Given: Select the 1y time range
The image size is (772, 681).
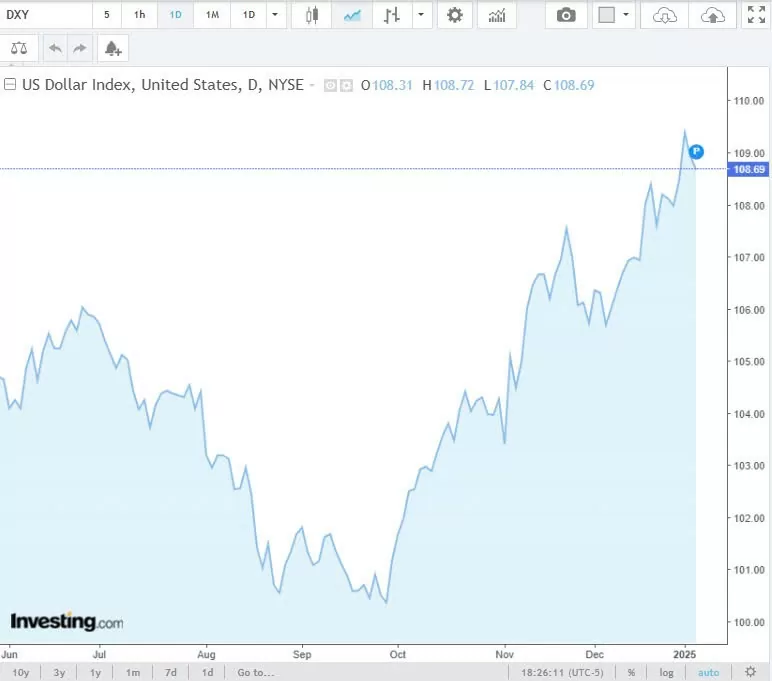Looking at the screenshot, I should [x=95, y=672].
